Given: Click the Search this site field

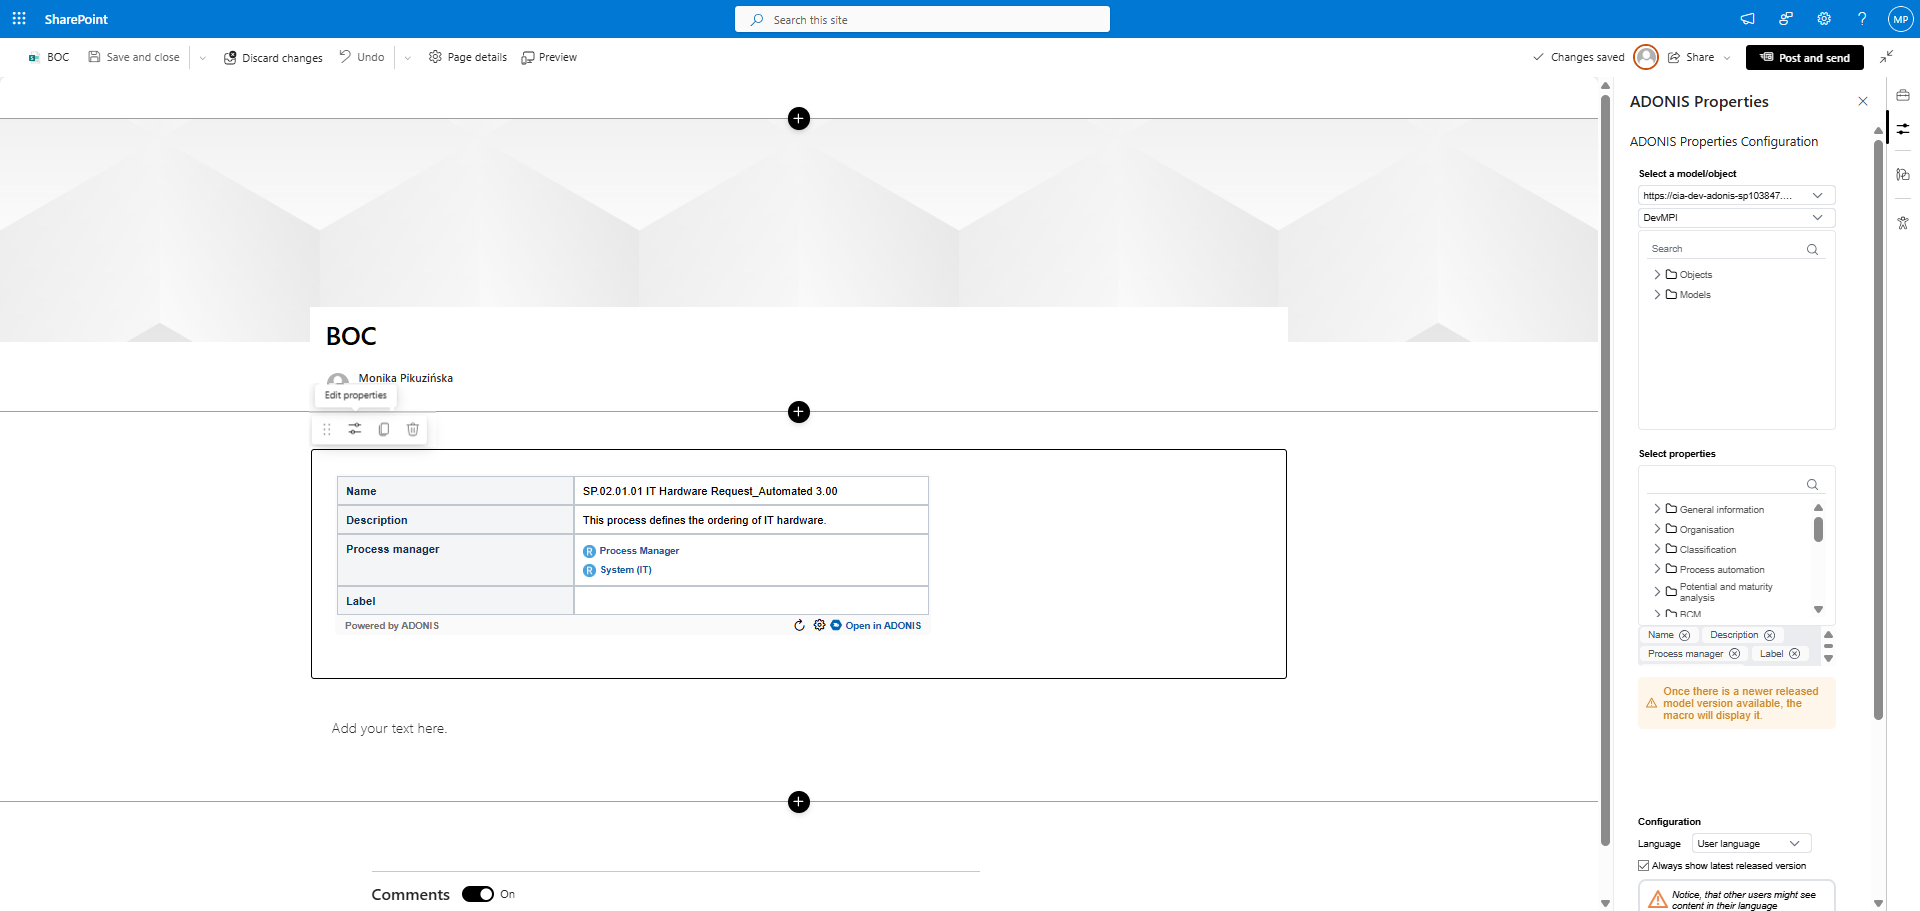Looking at the screenshot, I should [922, 20].
